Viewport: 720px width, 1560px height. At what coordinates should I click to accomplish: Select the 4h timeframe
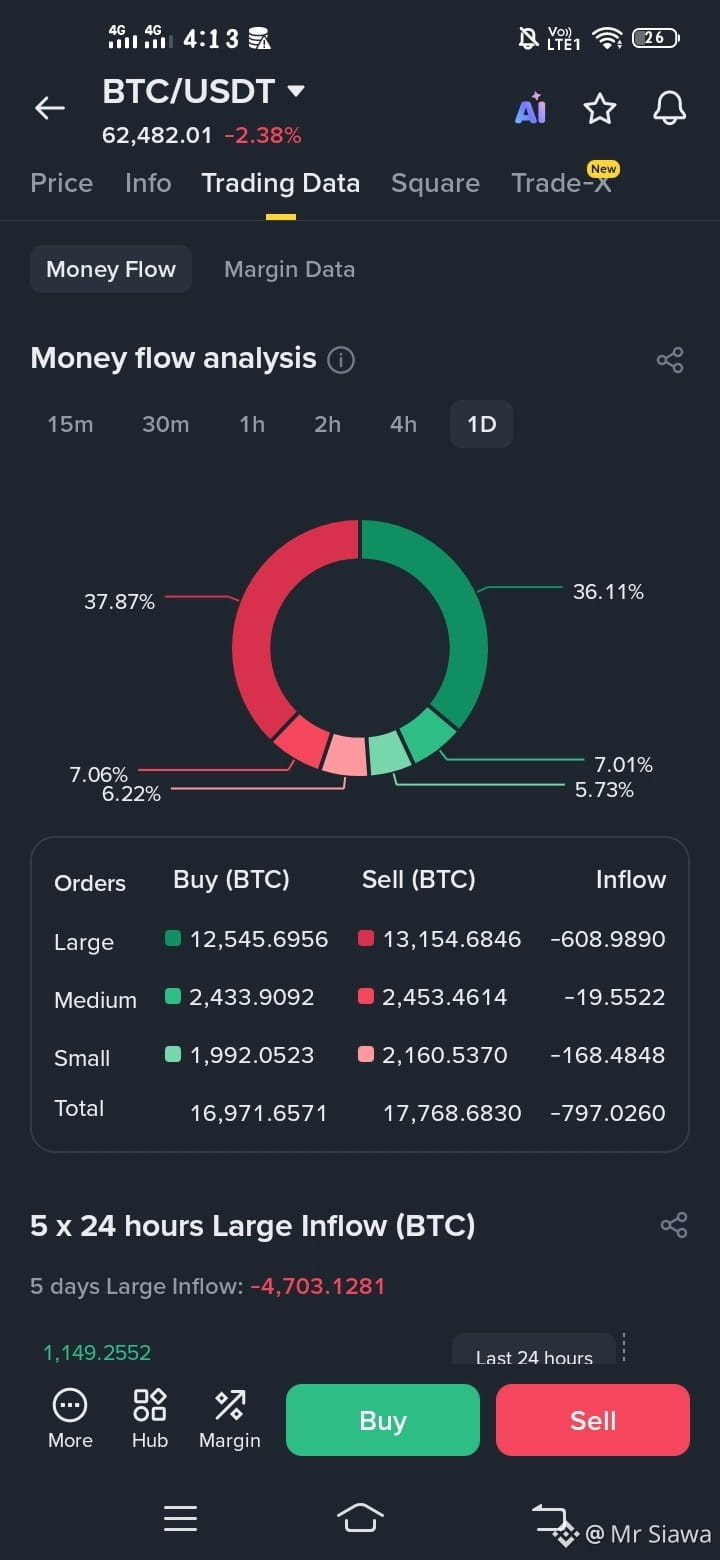point(403,424)
